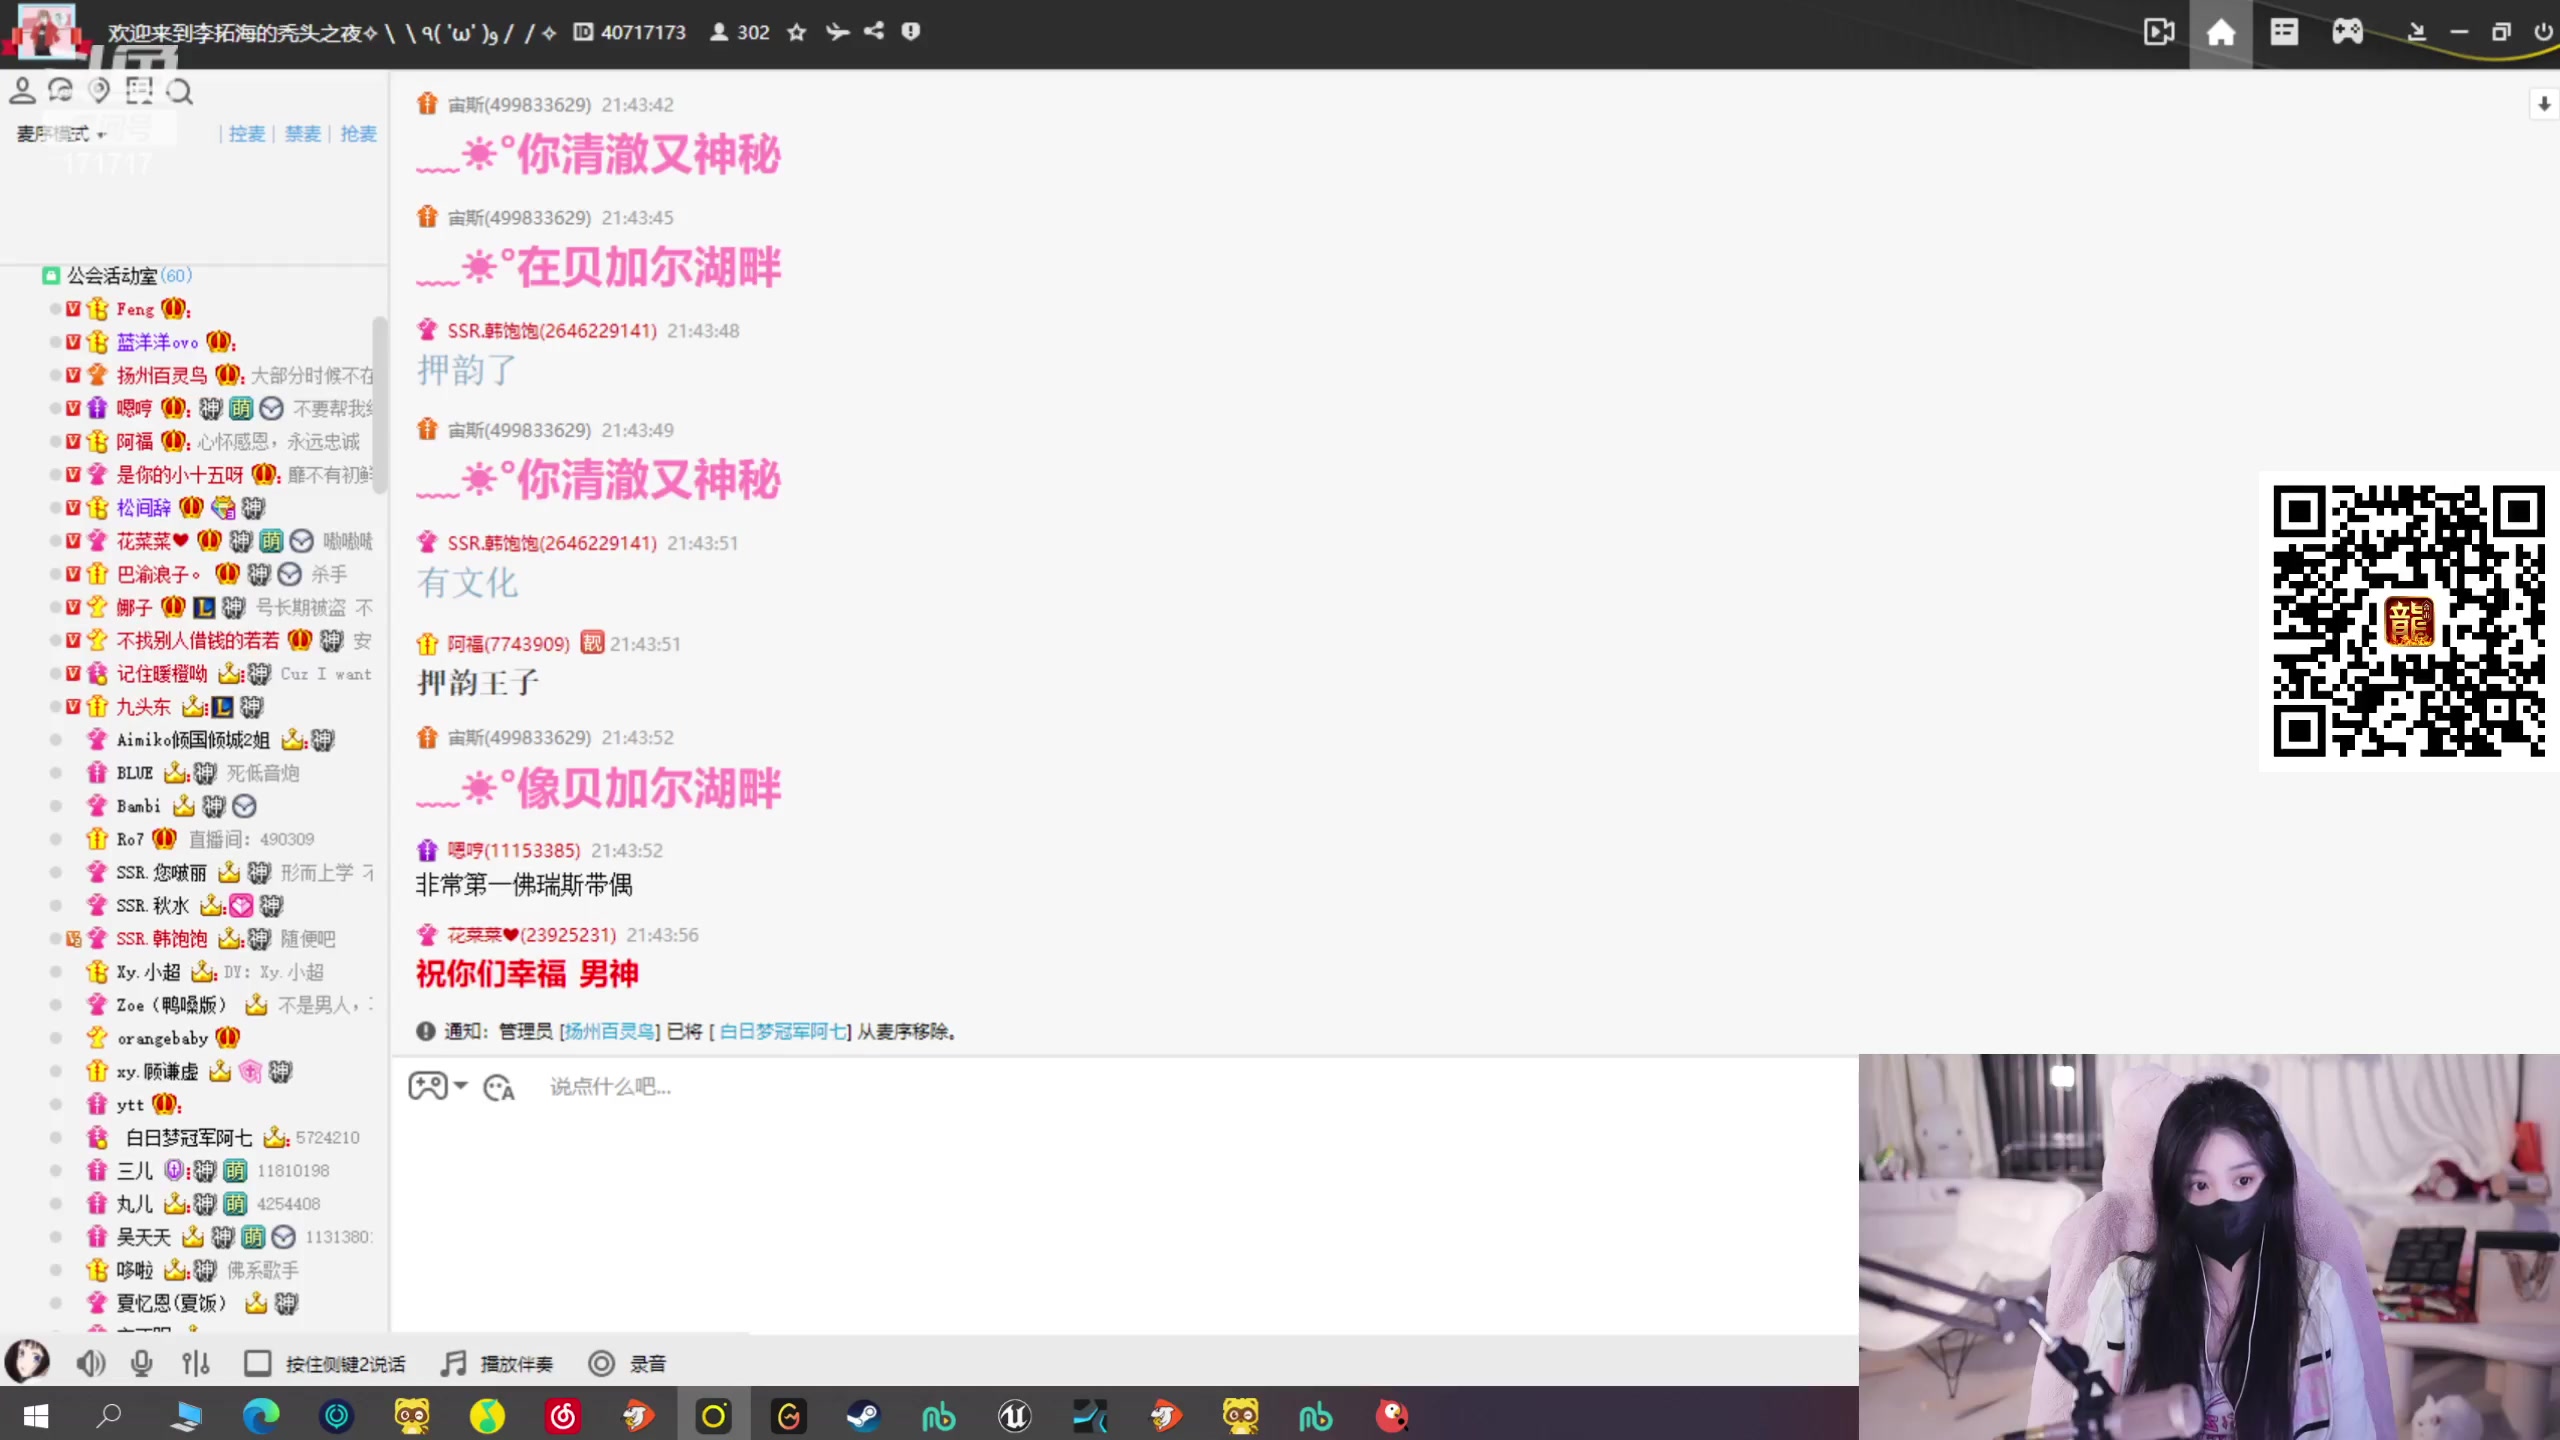Click the chat input field 说点什么吧
2560x1440 pixels.
click(610, 1087)
